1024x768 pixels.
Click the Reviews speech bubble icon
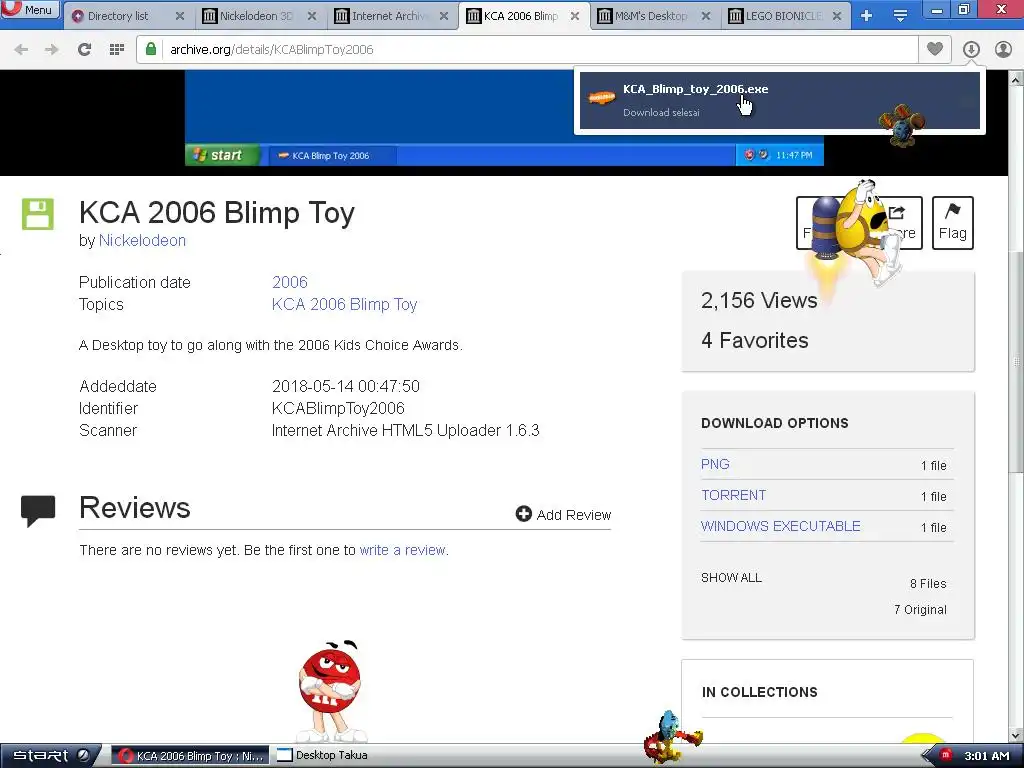tap(38, 511)
